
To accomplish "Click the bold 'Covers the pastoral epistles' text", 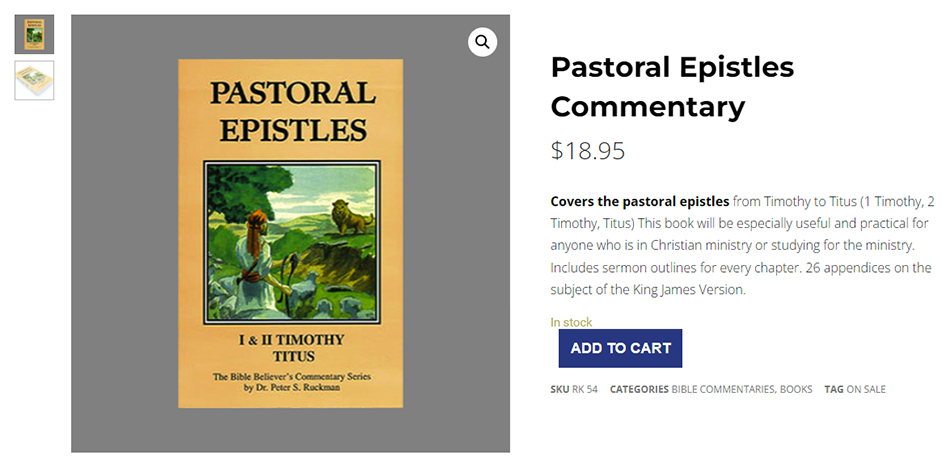I will coord(639,201).
